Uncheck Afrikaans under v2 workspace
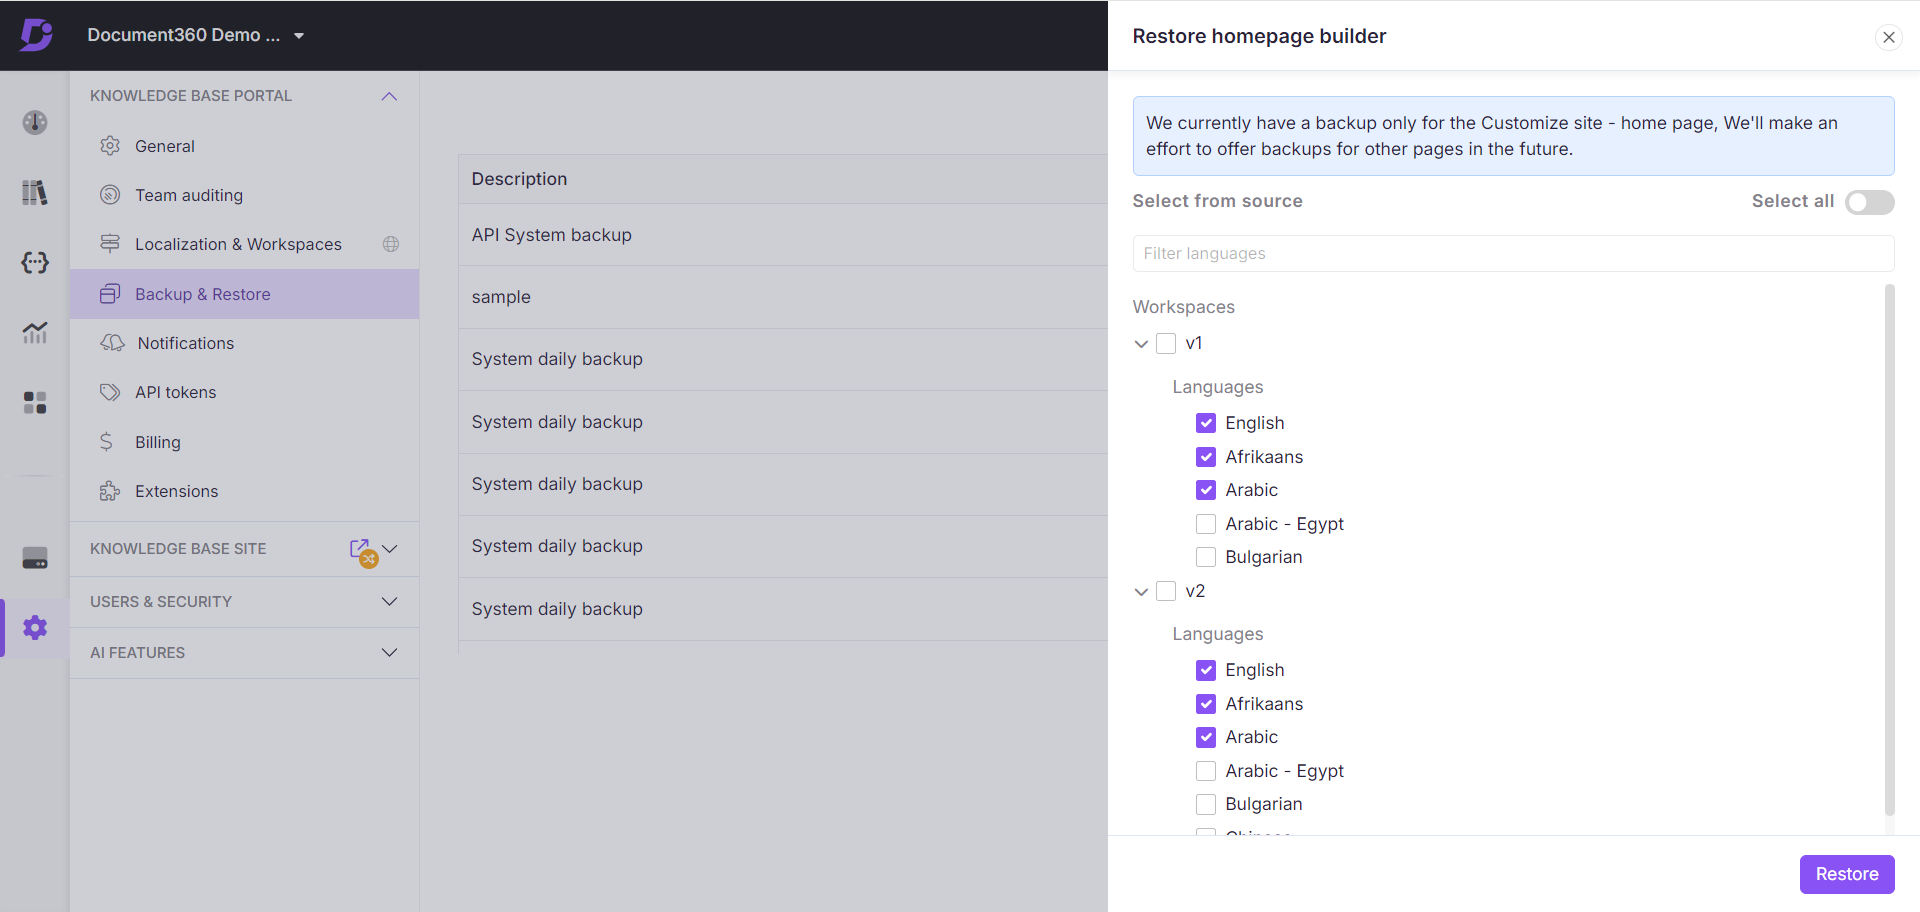The image size is (1920, 912). tap(1206, 704)
